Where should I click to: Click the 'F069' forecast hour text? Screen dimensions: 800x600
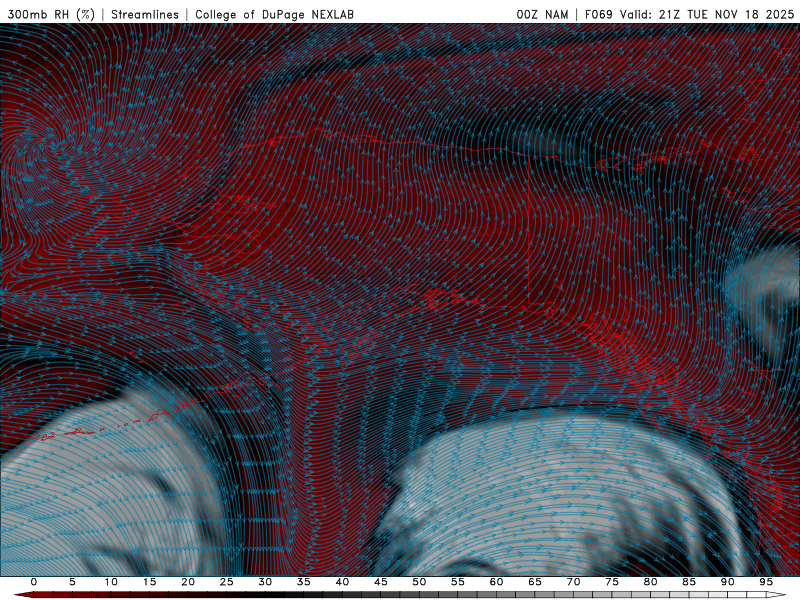pos(598,14)
